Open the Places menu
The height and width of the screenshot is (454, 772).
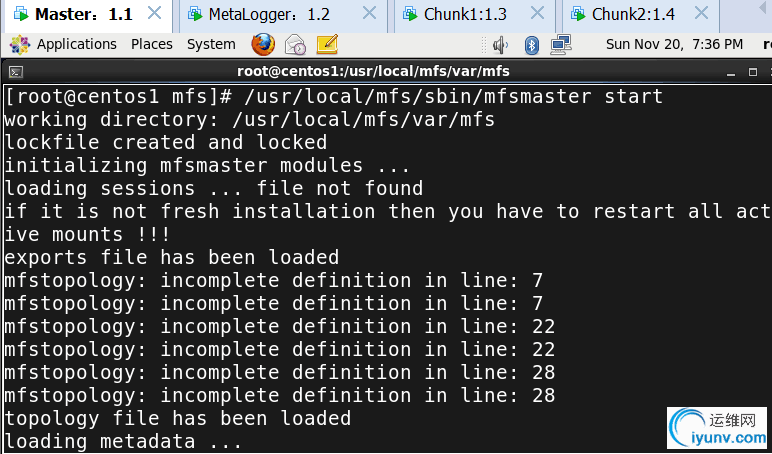pyautogui.click(x=152, y=44)
